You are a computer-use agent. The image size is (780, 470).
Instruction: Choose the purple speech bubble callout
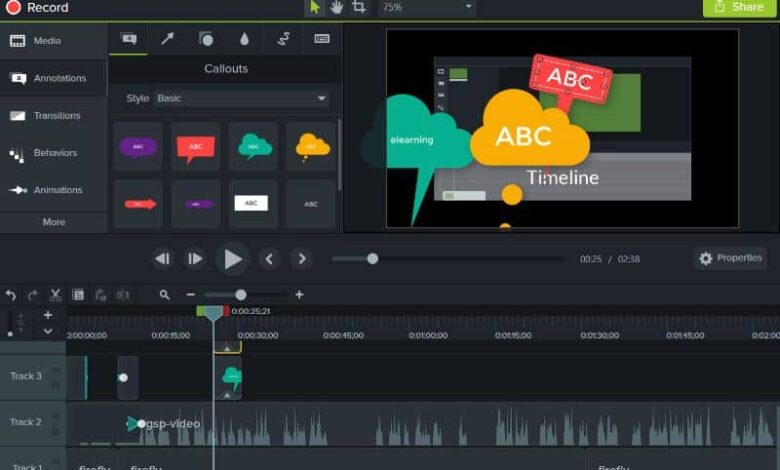[x=138, y=147]
